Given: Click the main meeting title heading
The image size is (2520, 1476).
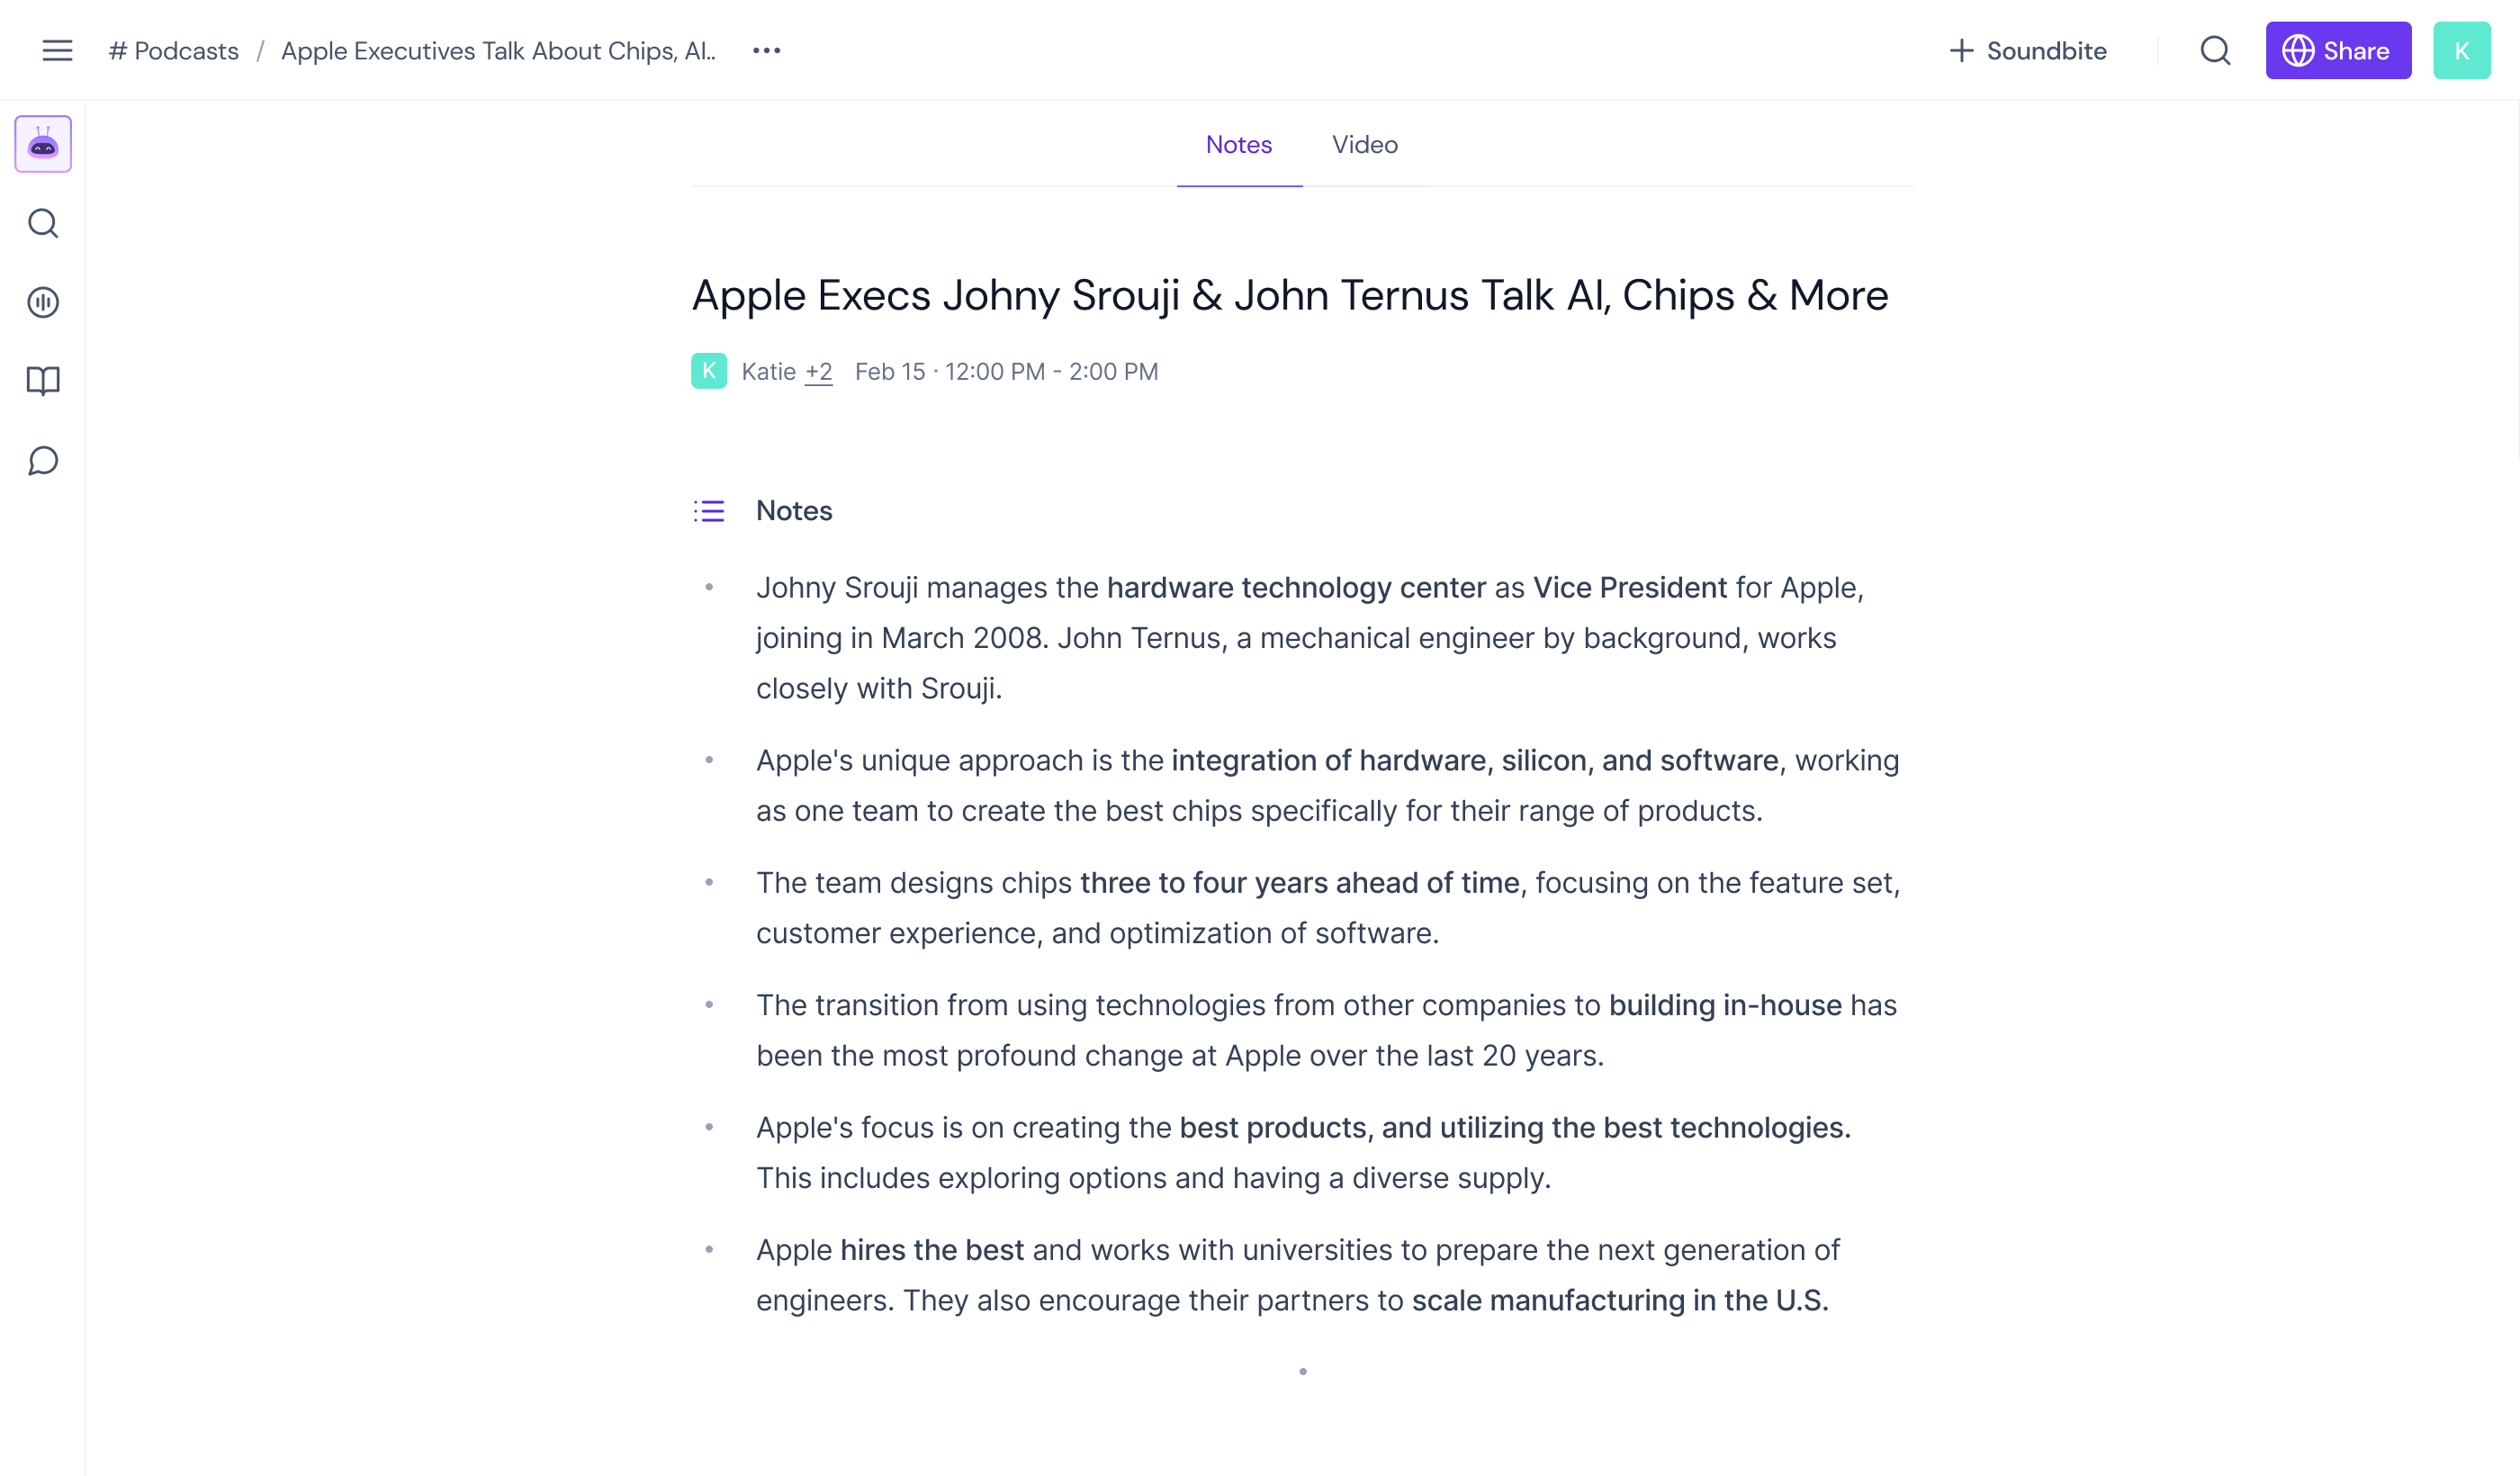Looking at the screenshot, I should click(1289, 296).
